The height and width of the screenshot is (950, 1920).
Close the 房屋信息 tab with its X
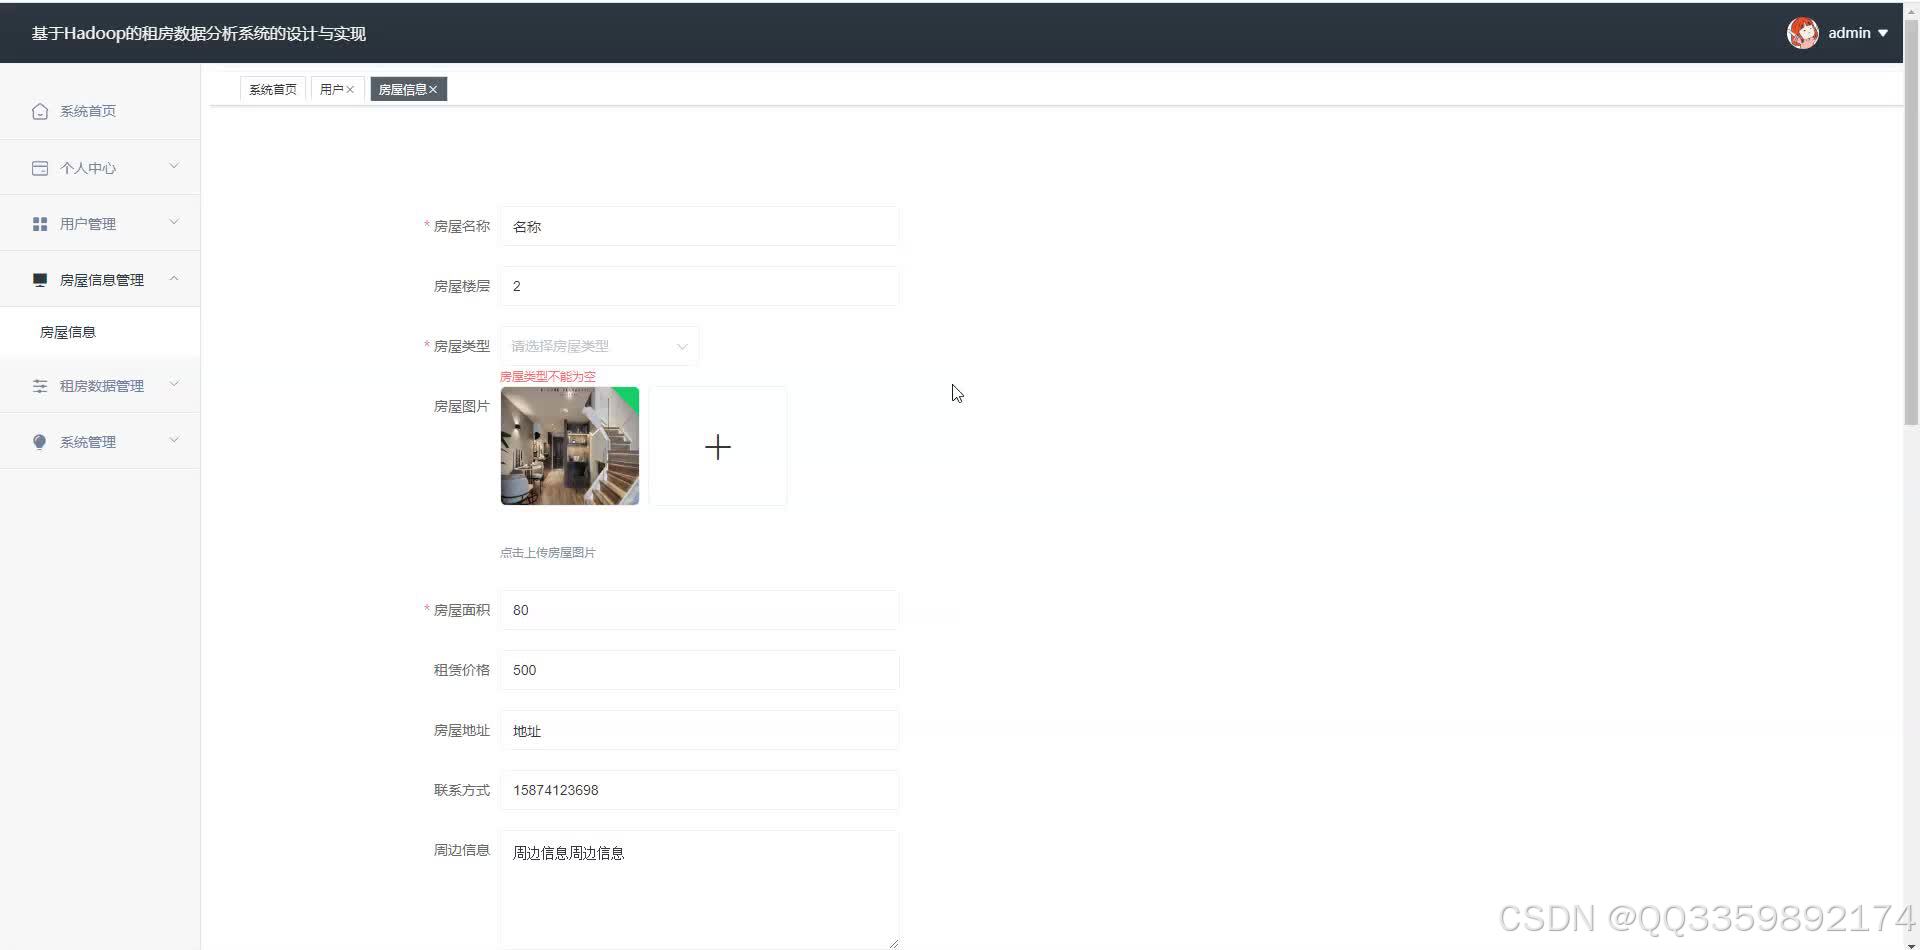[433, 90]
